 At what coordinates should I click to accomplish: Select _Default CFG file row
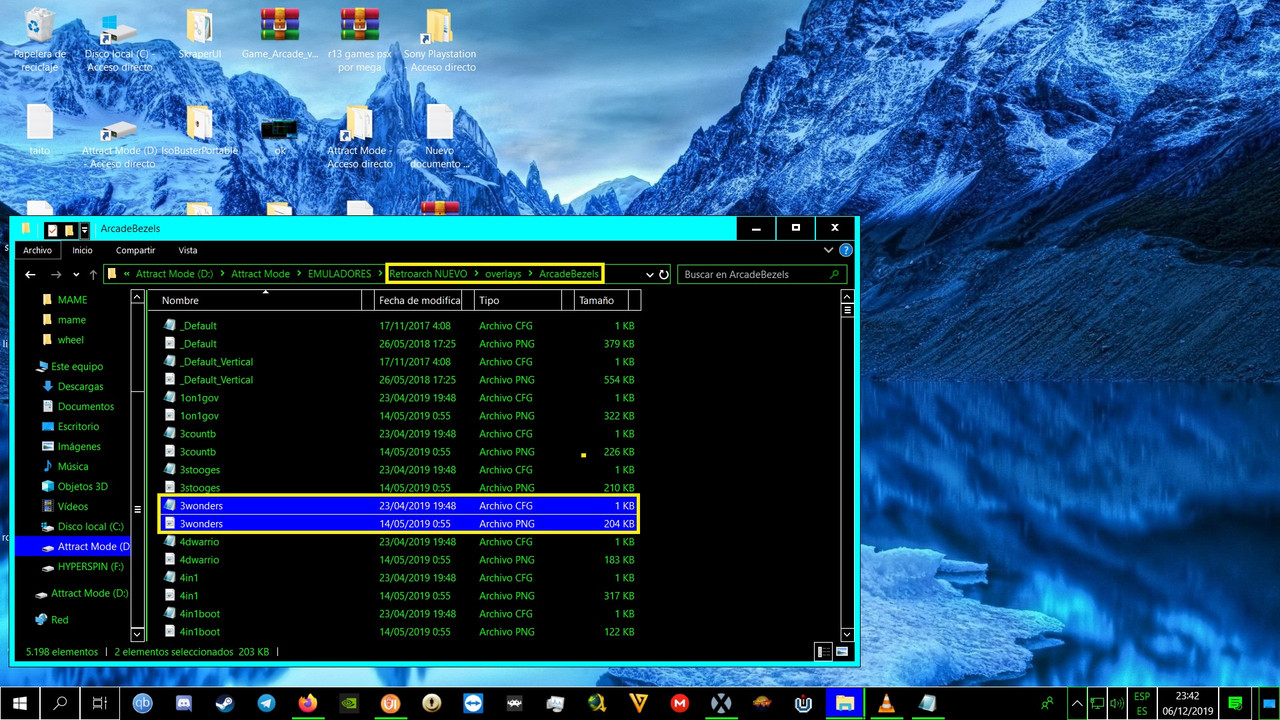400,326
